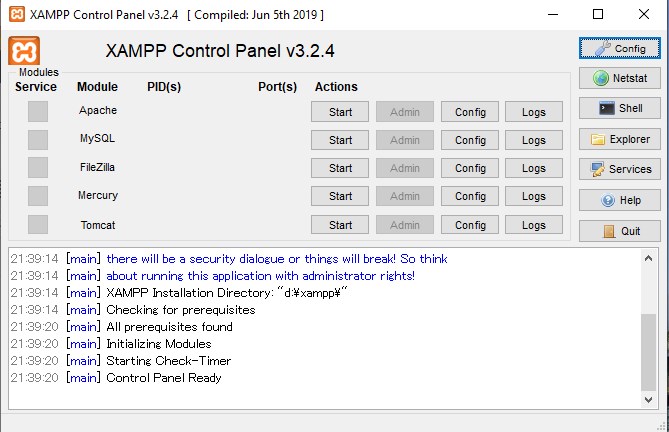Image resolution: width=669 pixels, height=432 pixels.
Task: Open Services via the services icon
Action: (x=619, y=169)
